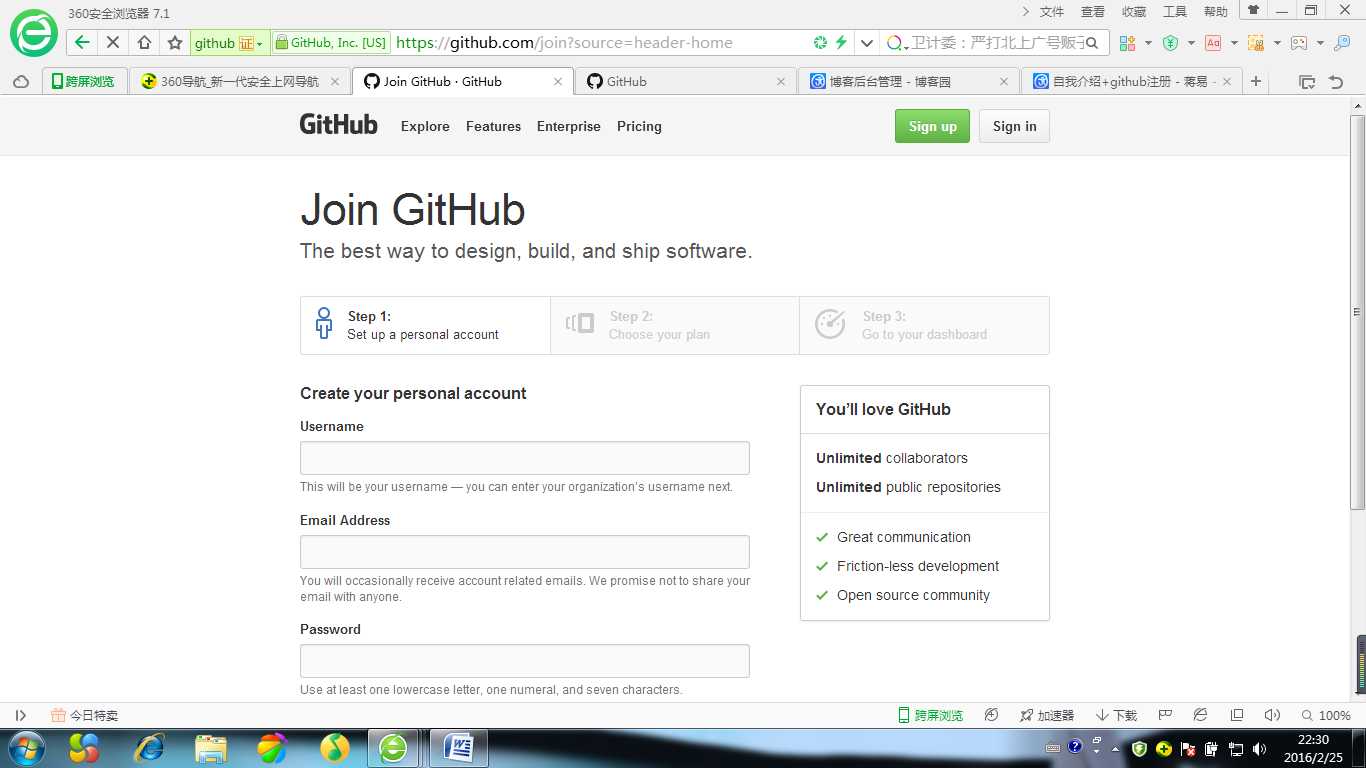Open the 查看 menu
This screenshot has width=1366, height=768.
point(1093,12)
